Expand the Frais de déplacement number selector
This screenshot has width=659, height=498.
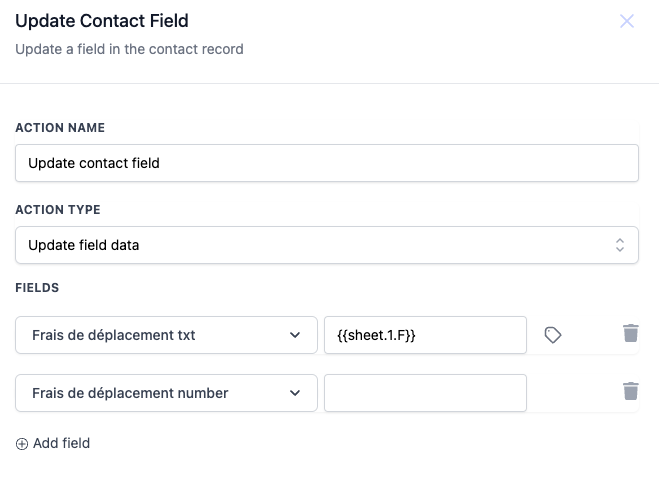166,393
